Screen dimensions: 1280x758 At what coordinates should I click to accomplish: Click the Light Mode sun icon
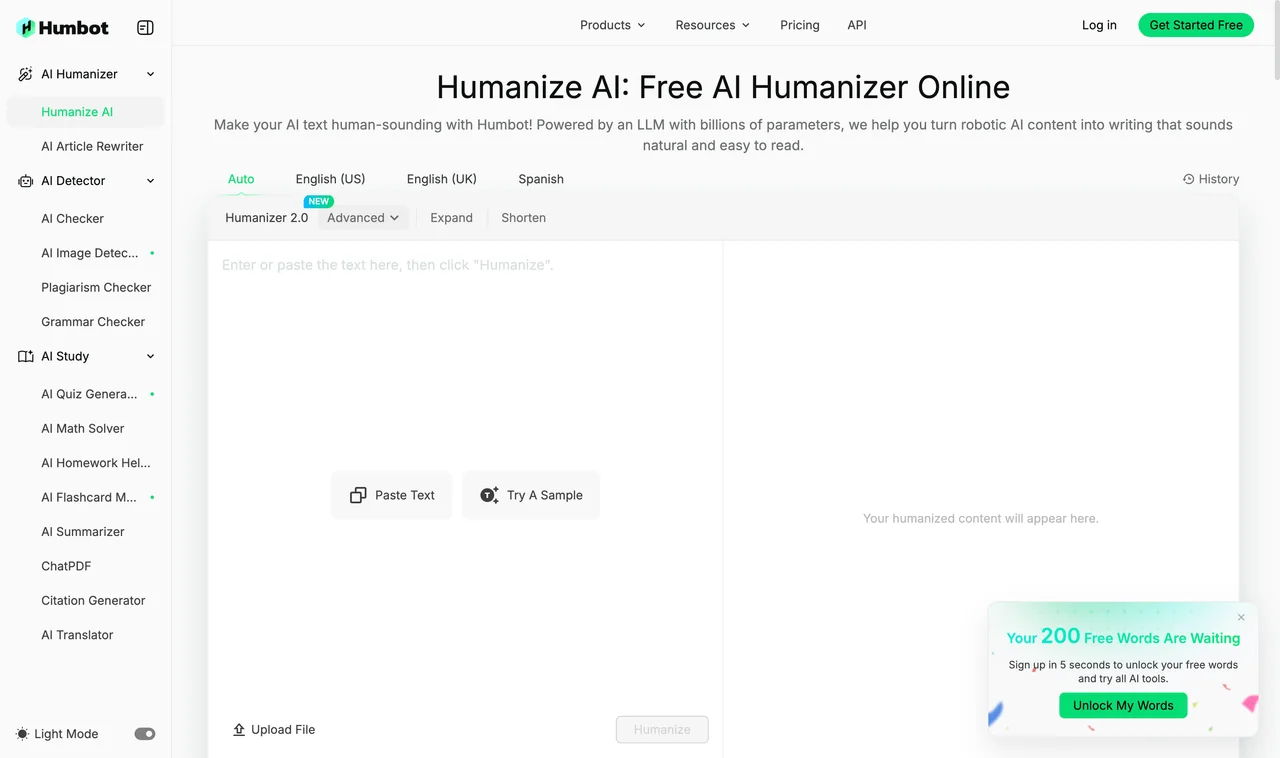(x=23, y=734)
